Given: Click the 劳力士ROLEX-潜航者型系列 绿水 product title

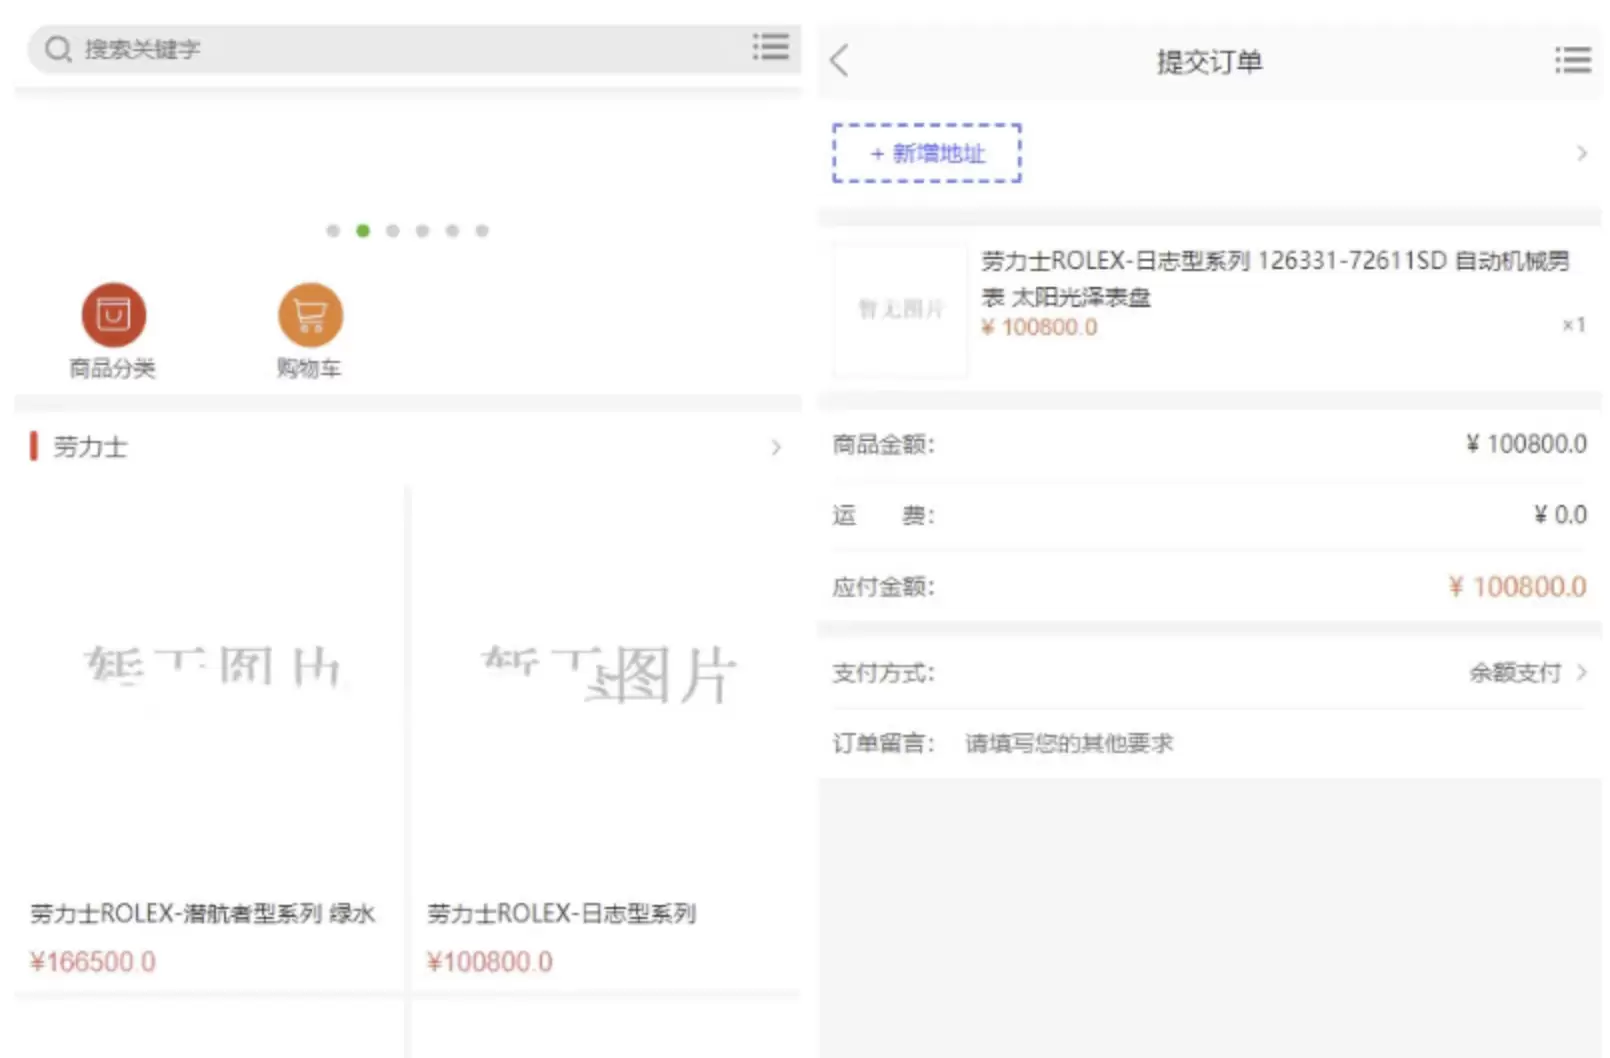Looking at the screenshot, I should pos(203,913).
